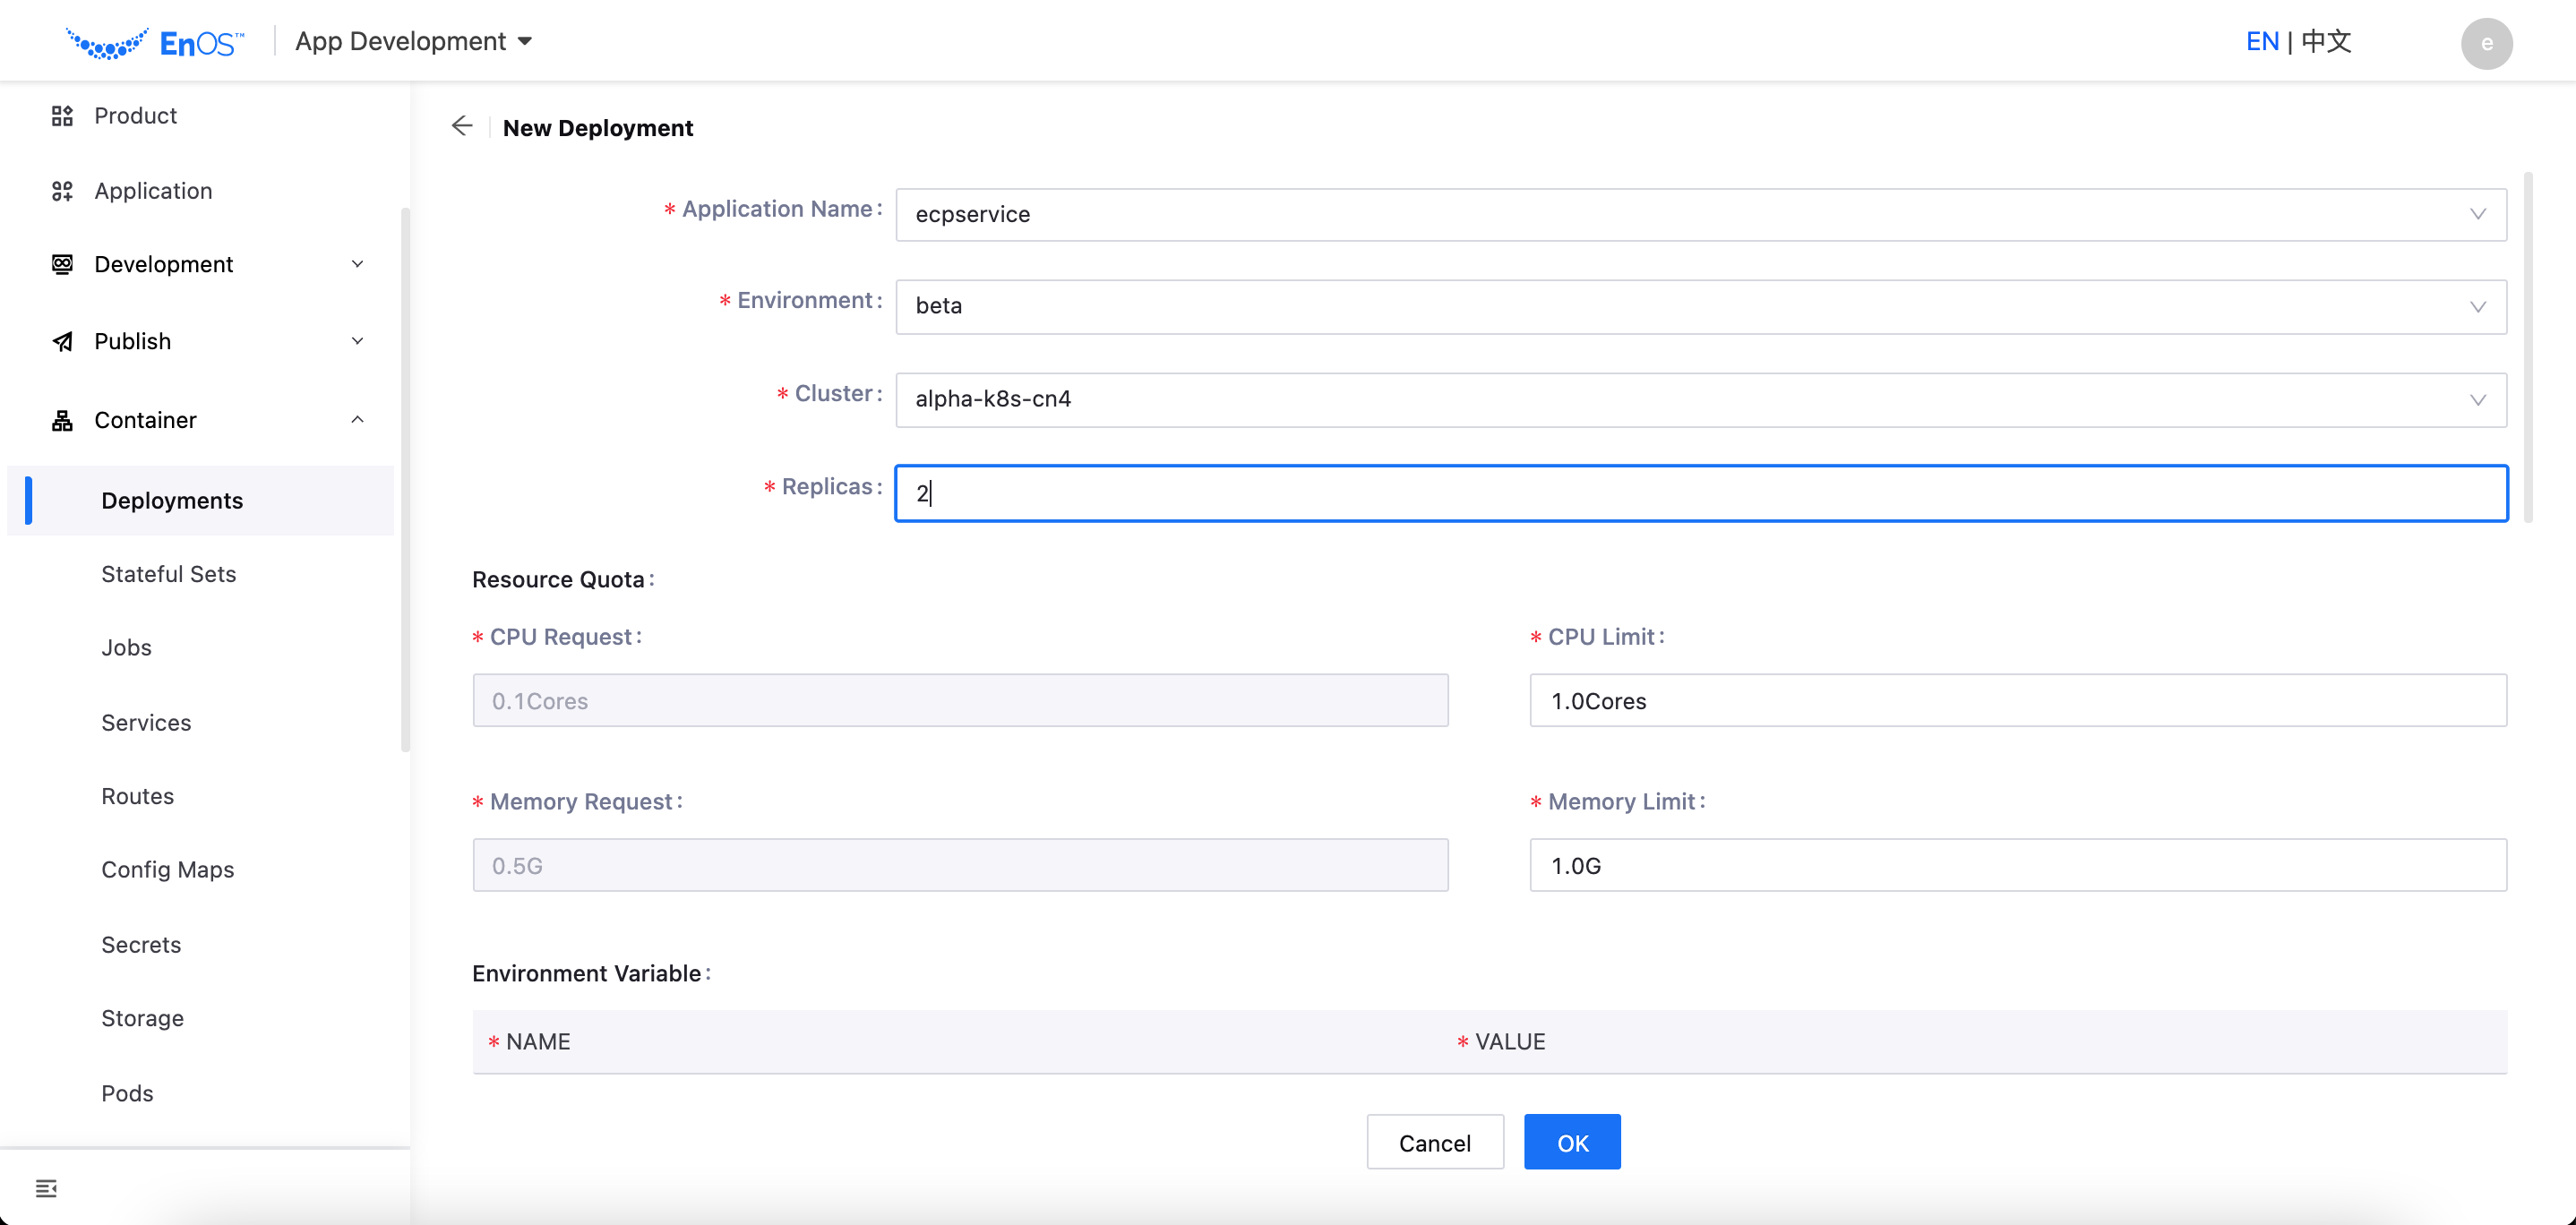This screenshot has height=1225, width=2576.
Task: Click the sidebar collapse icon at bottom left
Action: tap(46, 1188)
